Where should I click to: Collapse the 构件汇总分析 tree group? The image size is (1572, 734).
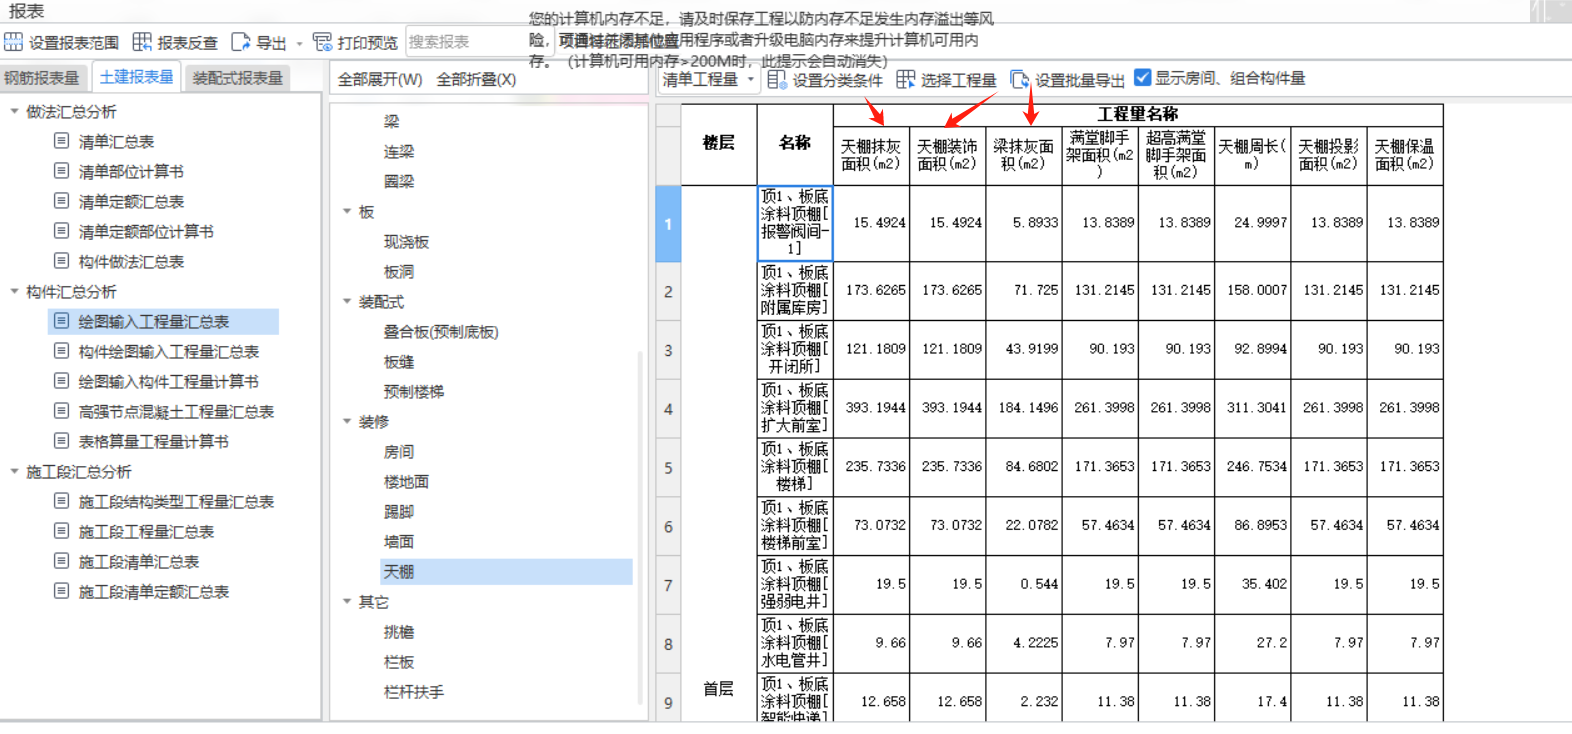(x=14, y=291)
